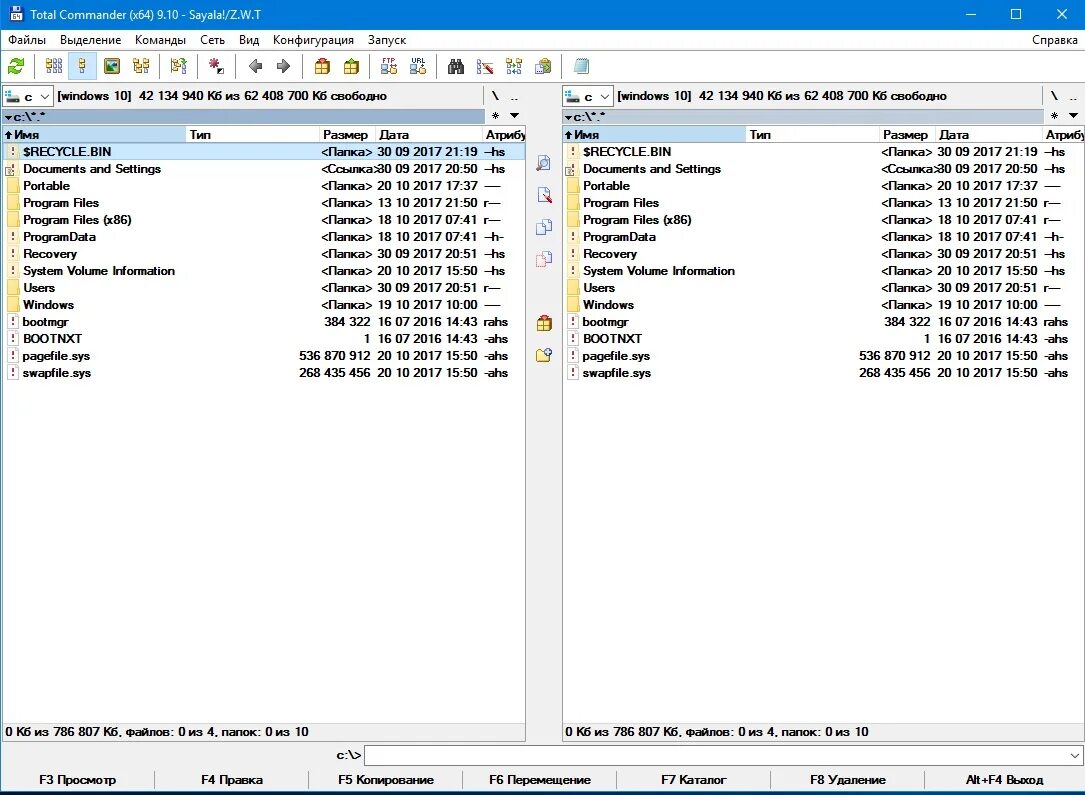Go to root with left panel backslash button
This screenshot has height=795, width=1085.
point(495,96)
